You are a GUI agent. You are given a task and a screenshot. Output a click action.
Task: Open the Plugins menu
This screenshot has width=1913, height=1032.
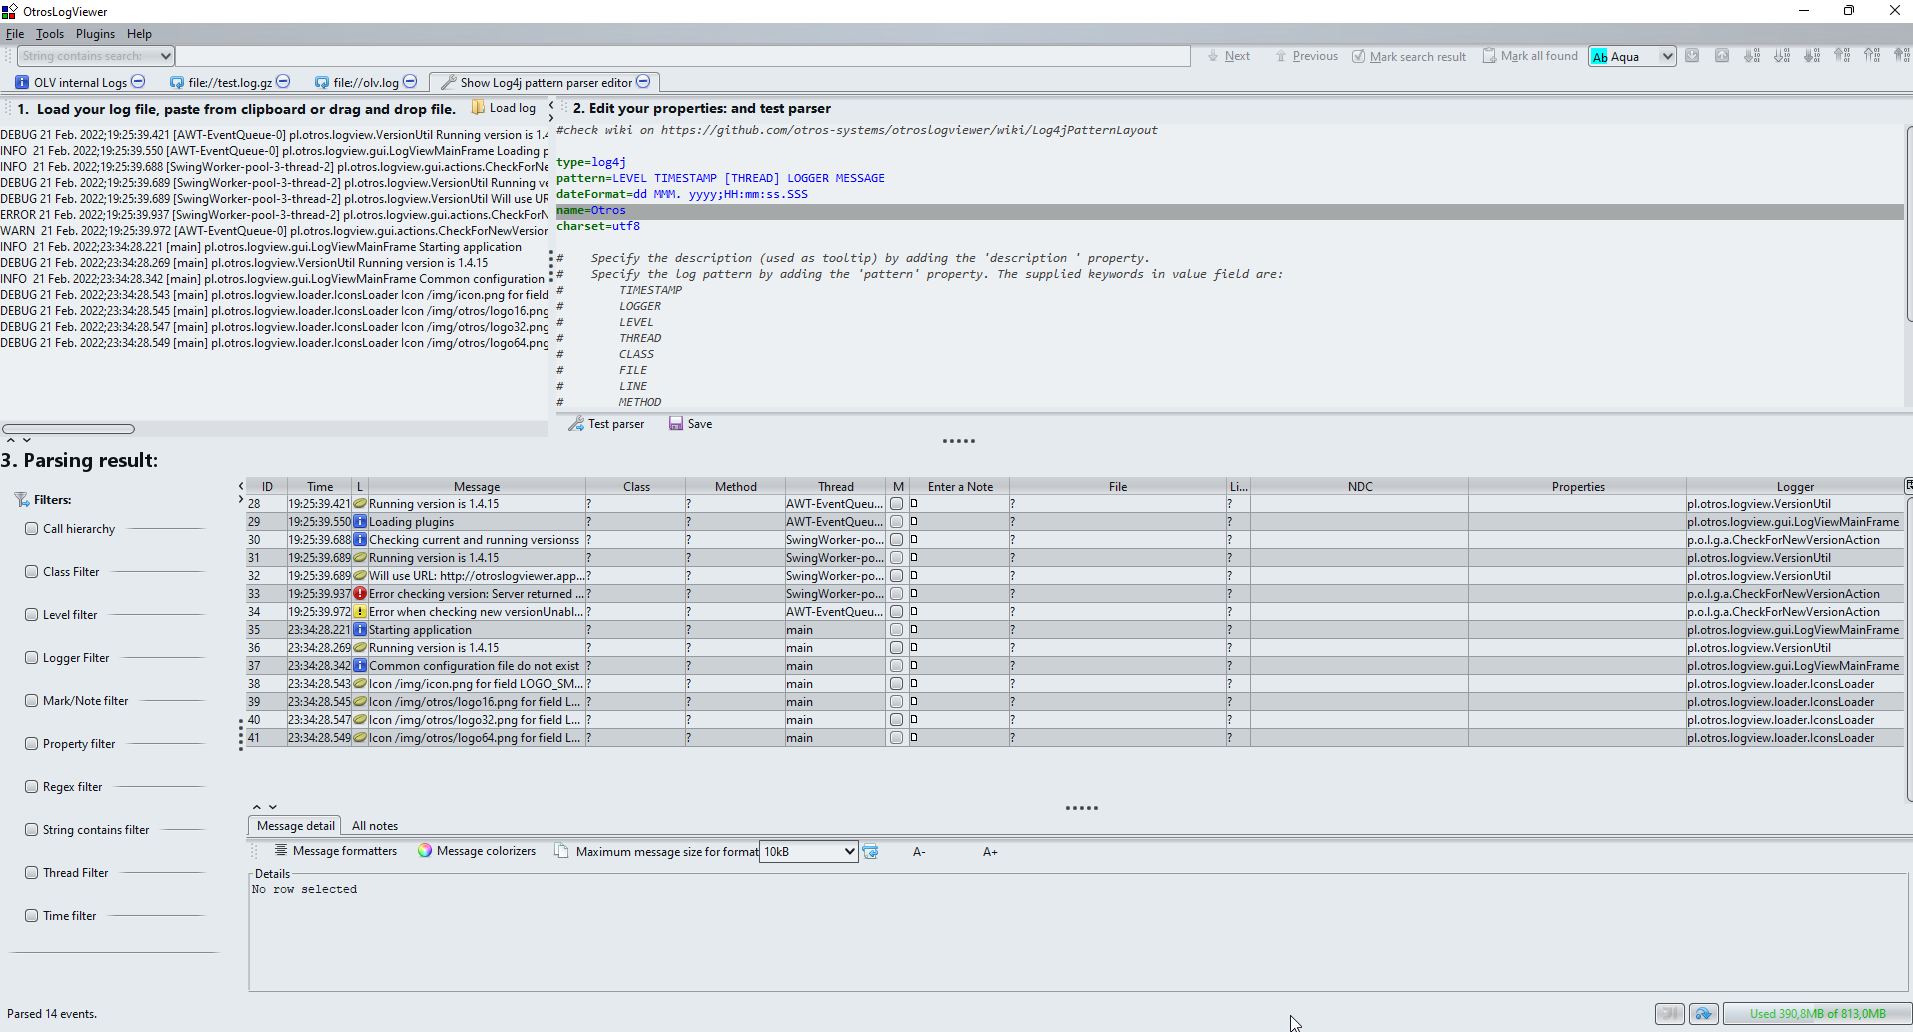click(x=95, y=33)
